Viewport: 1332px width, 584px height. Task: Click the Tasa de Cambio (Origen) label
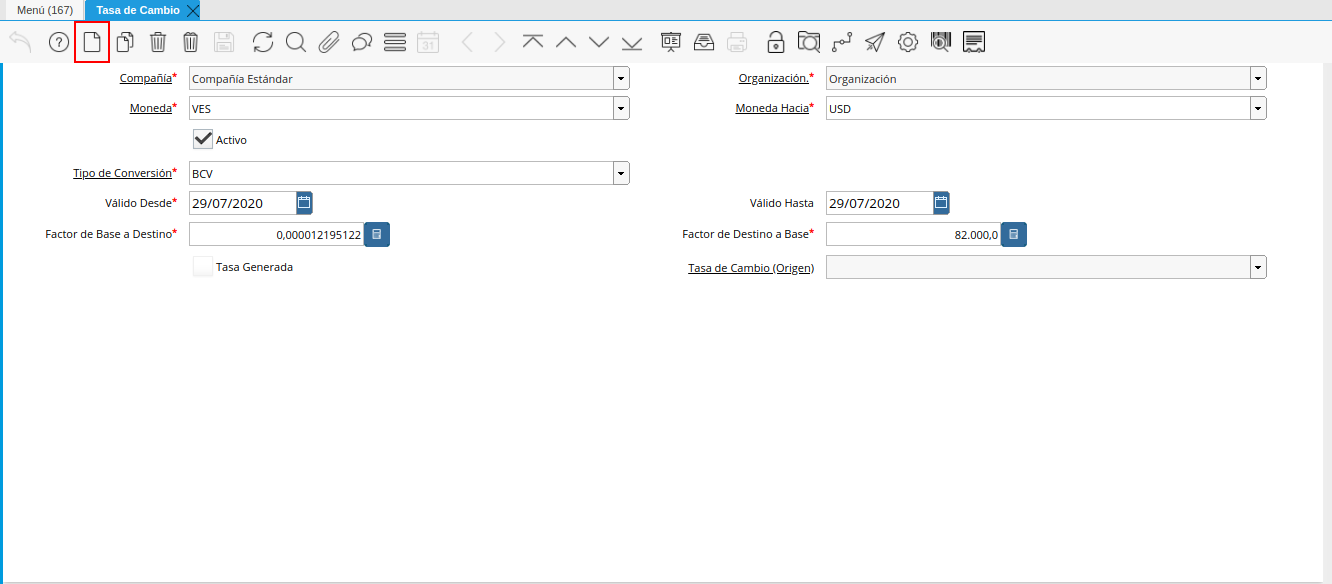click(x=751, y=268)
